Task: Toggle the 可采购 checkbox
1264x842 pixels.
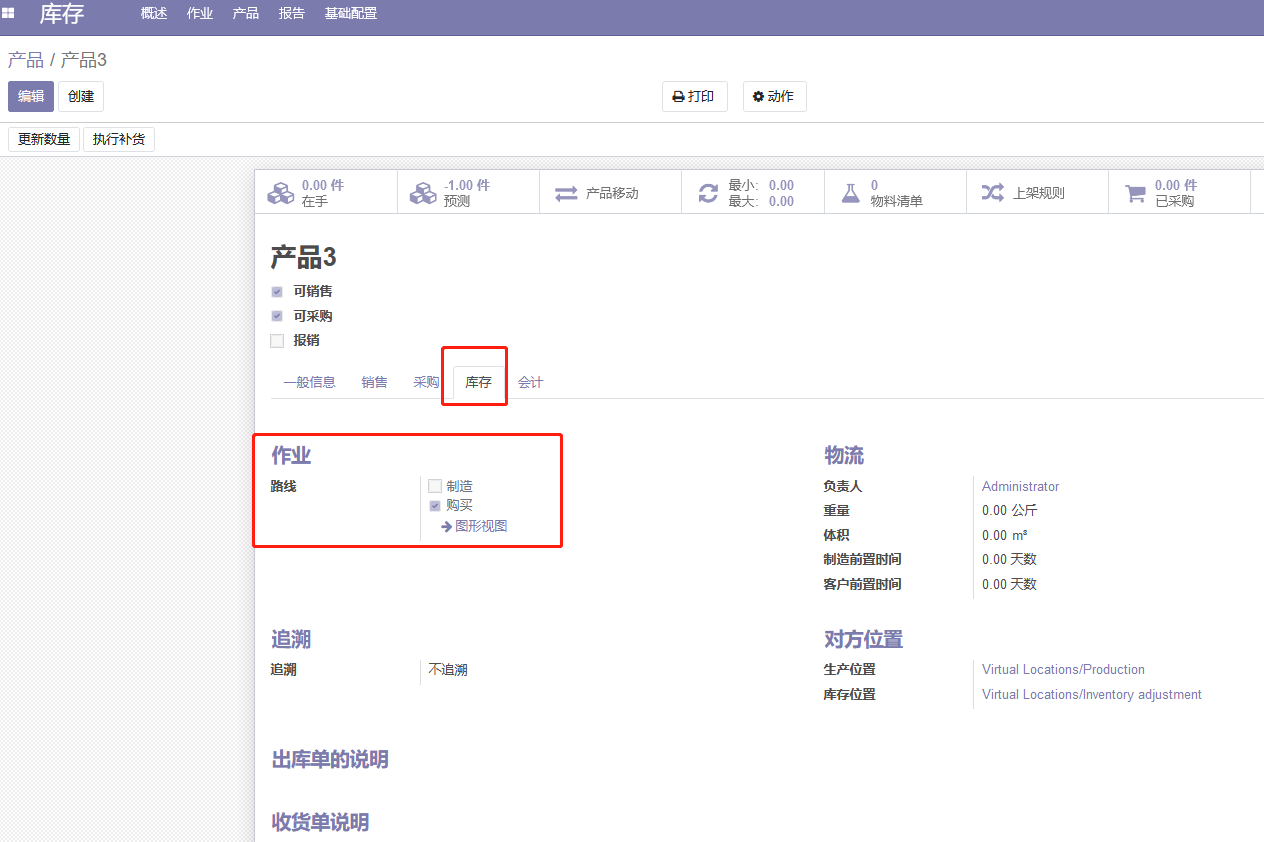Action: [277, 316]
